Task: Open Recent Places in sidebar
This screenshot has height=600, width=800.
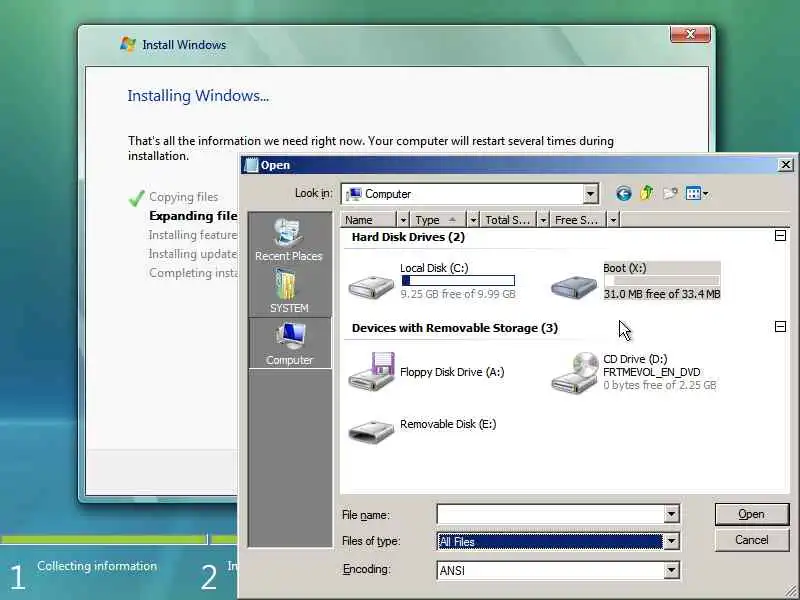Action: pyautogui.click(x=289, y=240)
